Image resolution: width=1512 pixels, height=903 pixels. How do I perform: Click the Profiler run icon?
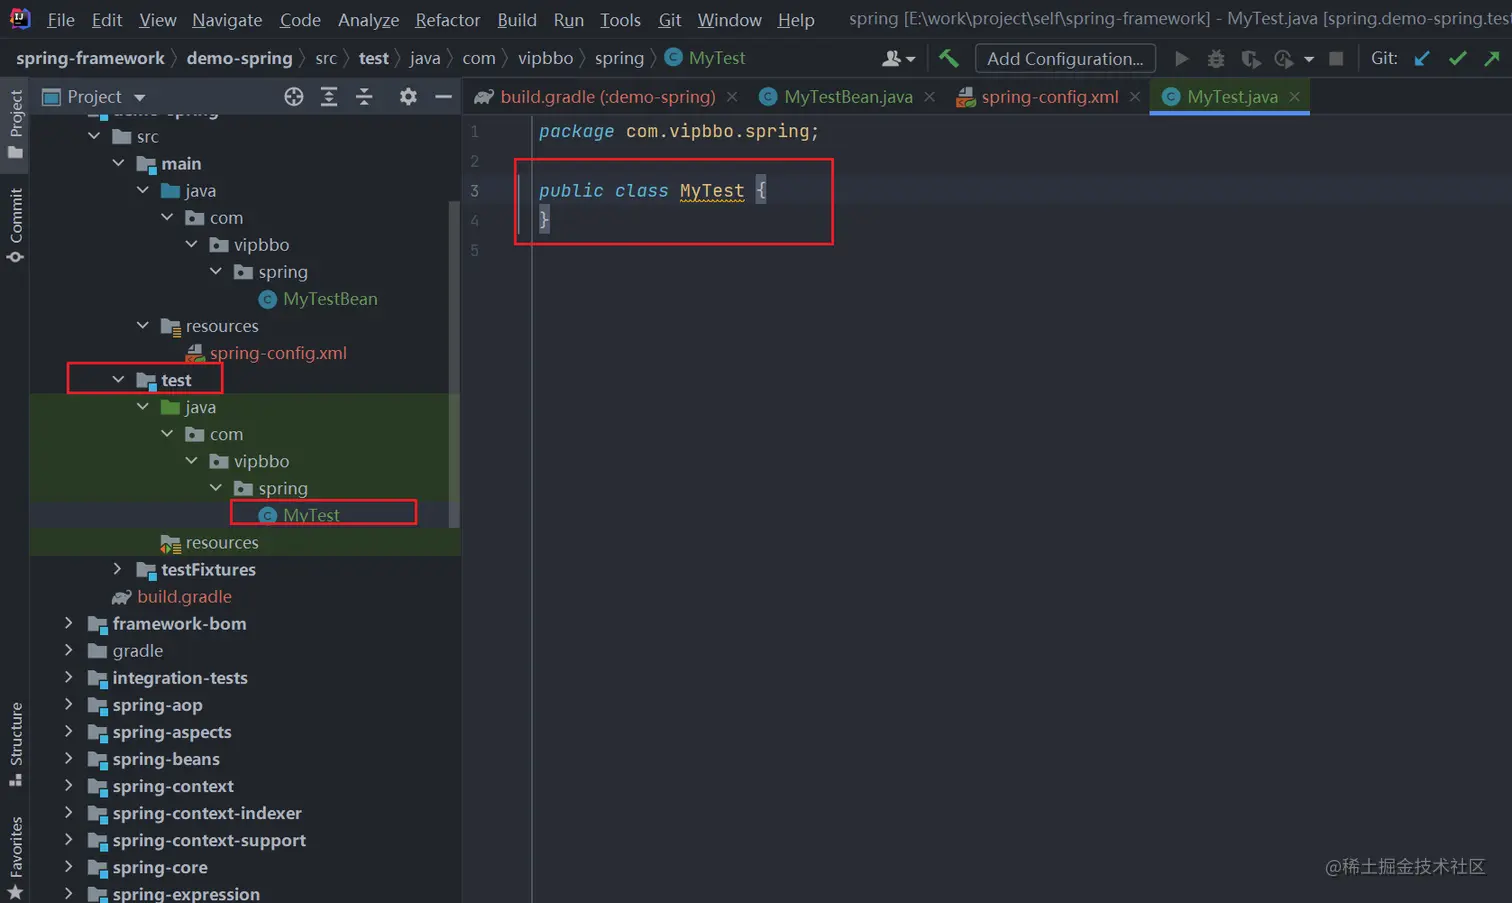pyautogui.click(x=1283, y=58)
